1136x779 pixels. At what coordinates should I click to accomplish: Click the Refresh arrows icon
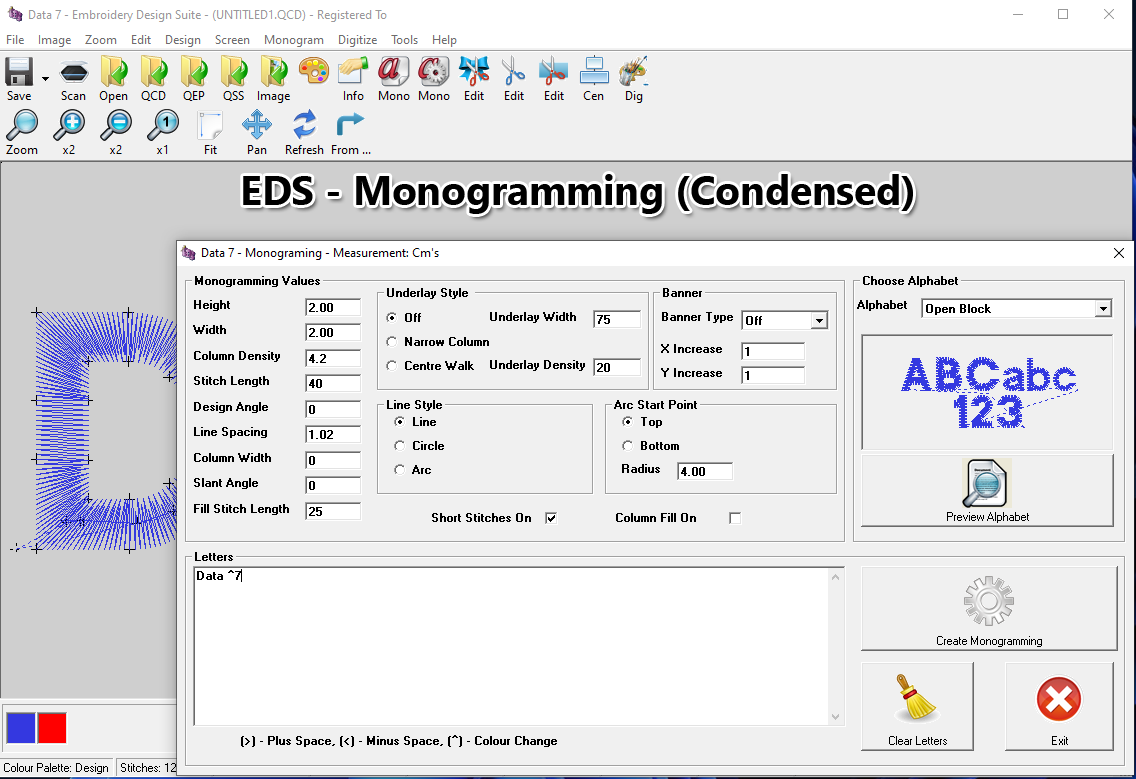[304, 125]
